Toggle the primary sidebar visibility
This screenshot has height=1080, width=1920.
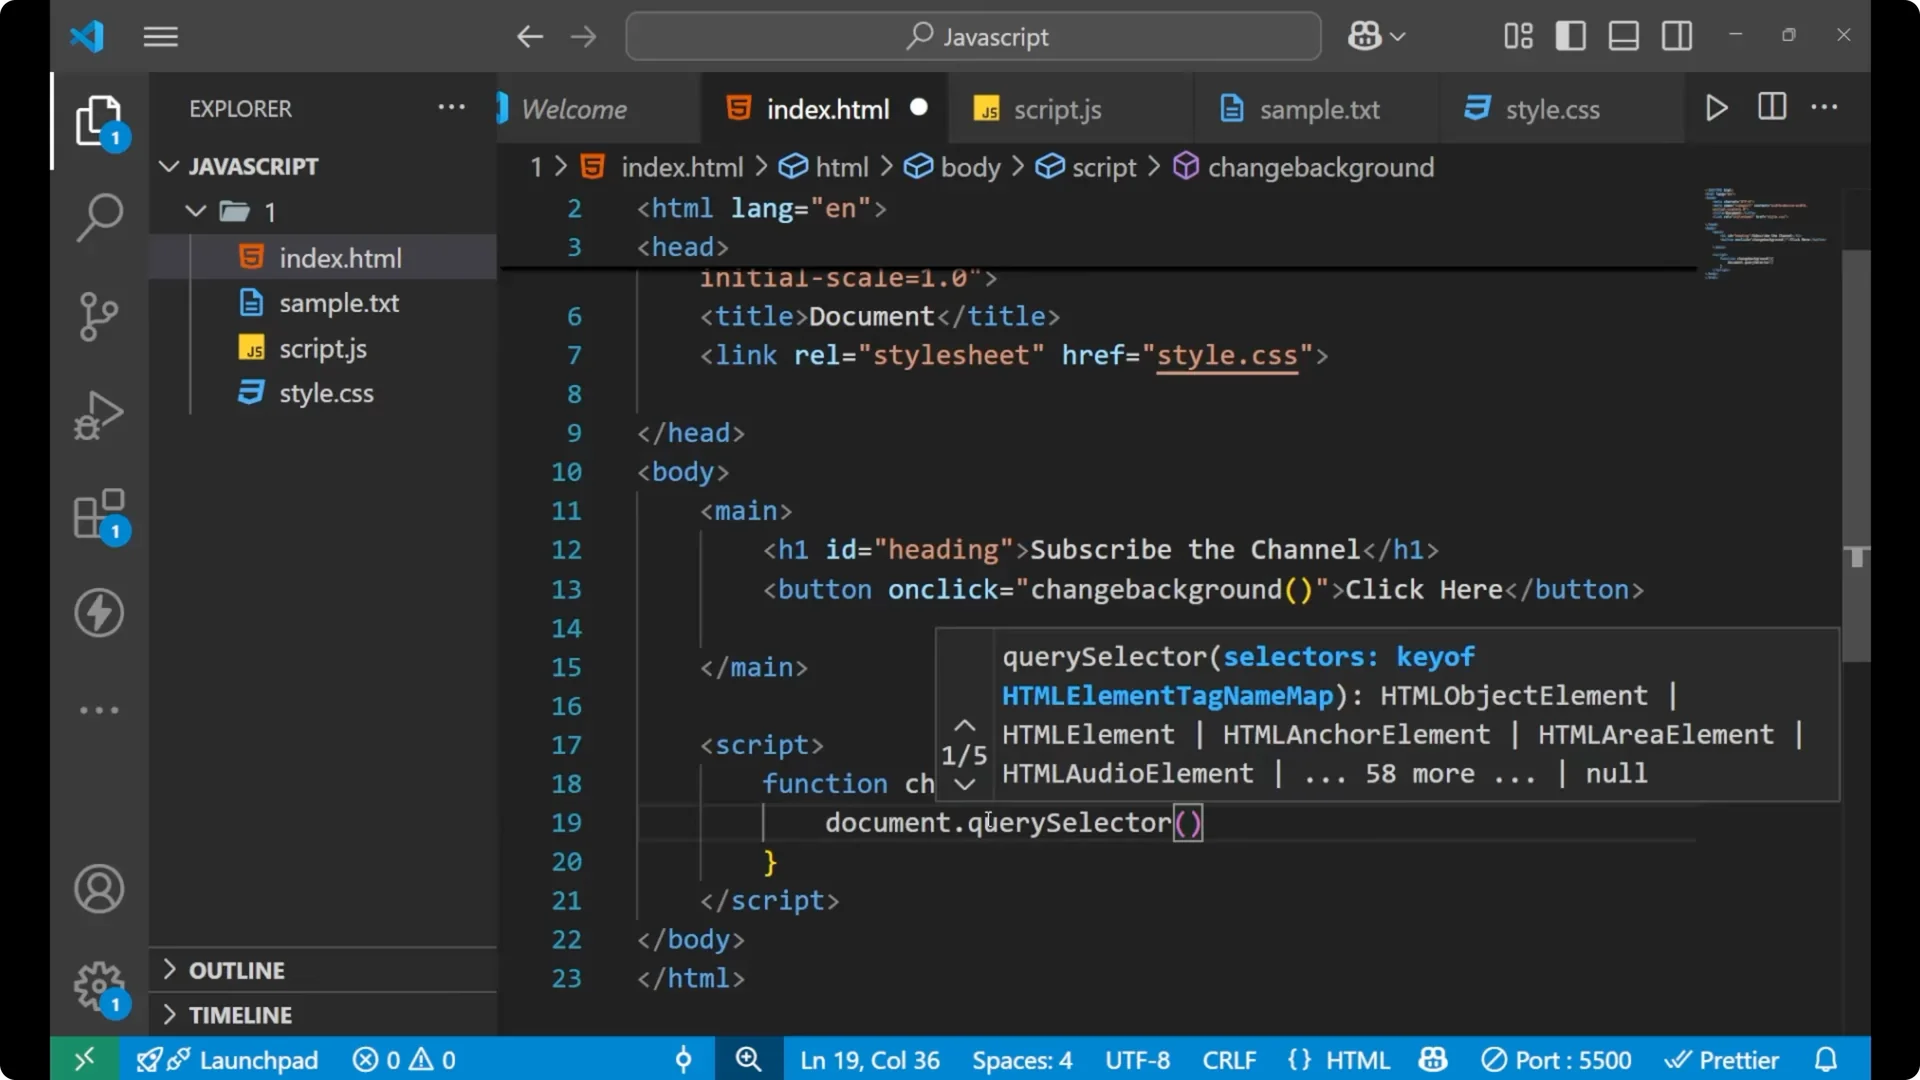tap(1570, 35)
